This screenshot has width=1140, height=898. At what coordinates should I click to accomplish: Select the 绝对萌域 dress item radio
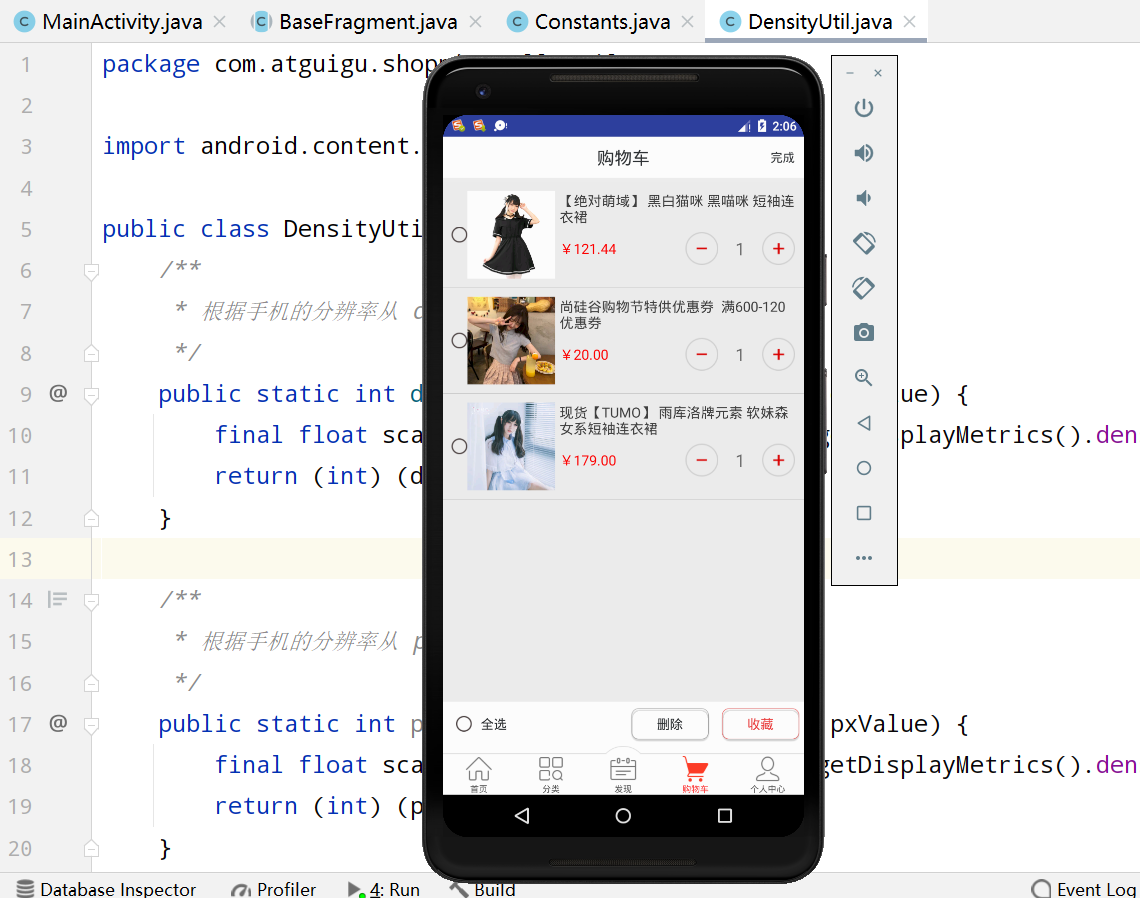point(459,235)
